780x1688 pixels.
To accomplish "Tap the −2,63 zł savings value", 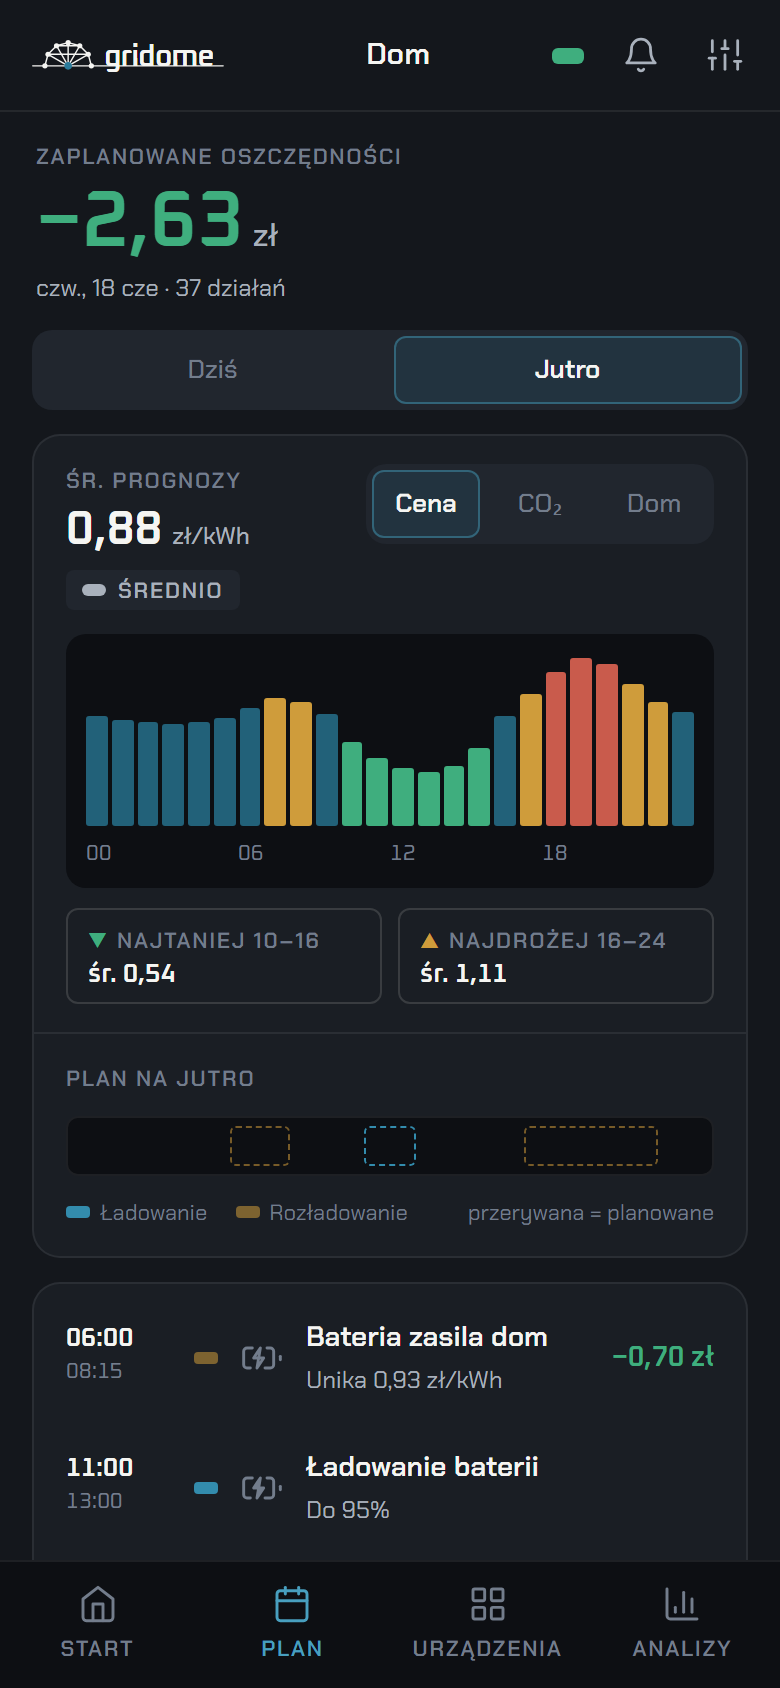I will (158, 221).
